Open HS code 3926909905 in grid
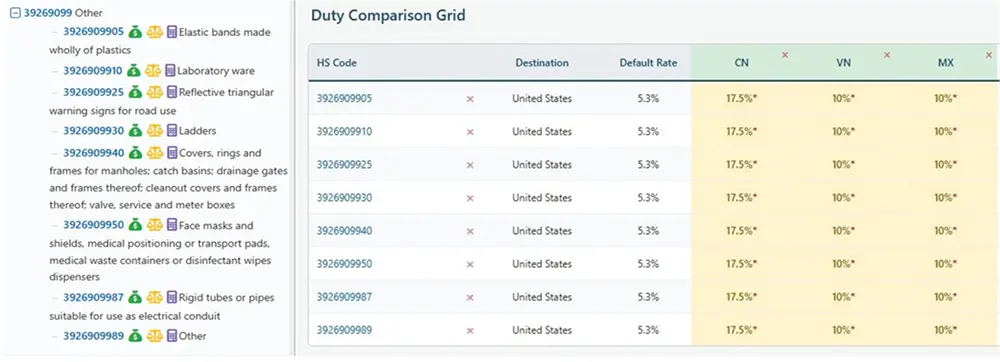 coord(344,99)
